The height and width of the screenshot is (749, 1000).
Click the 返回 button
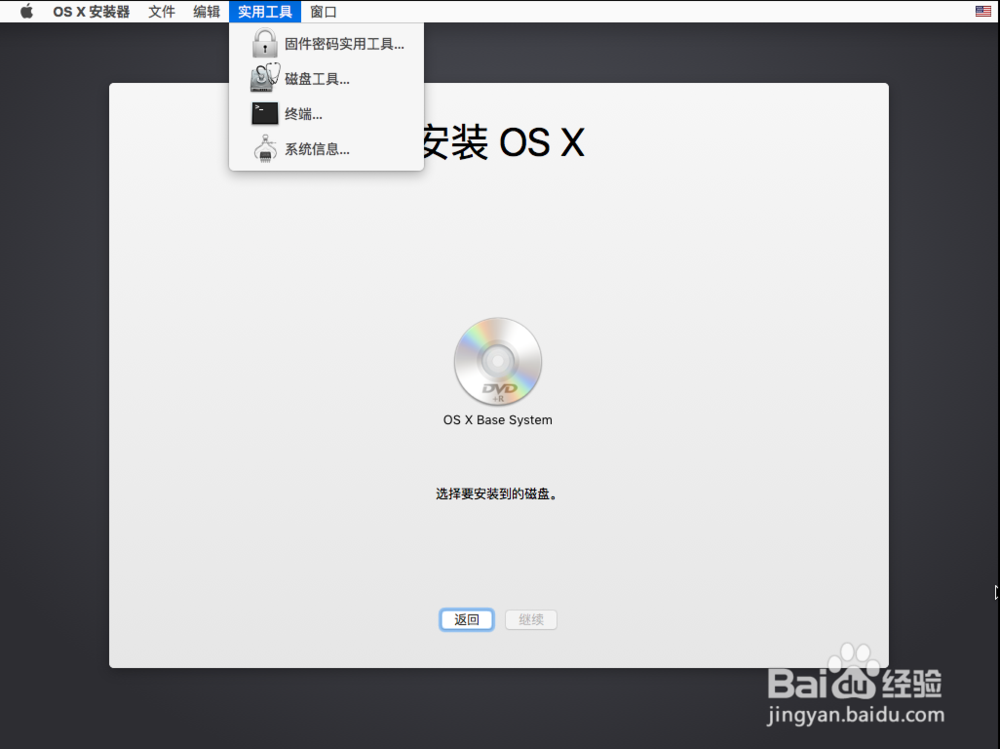(466, 619)
